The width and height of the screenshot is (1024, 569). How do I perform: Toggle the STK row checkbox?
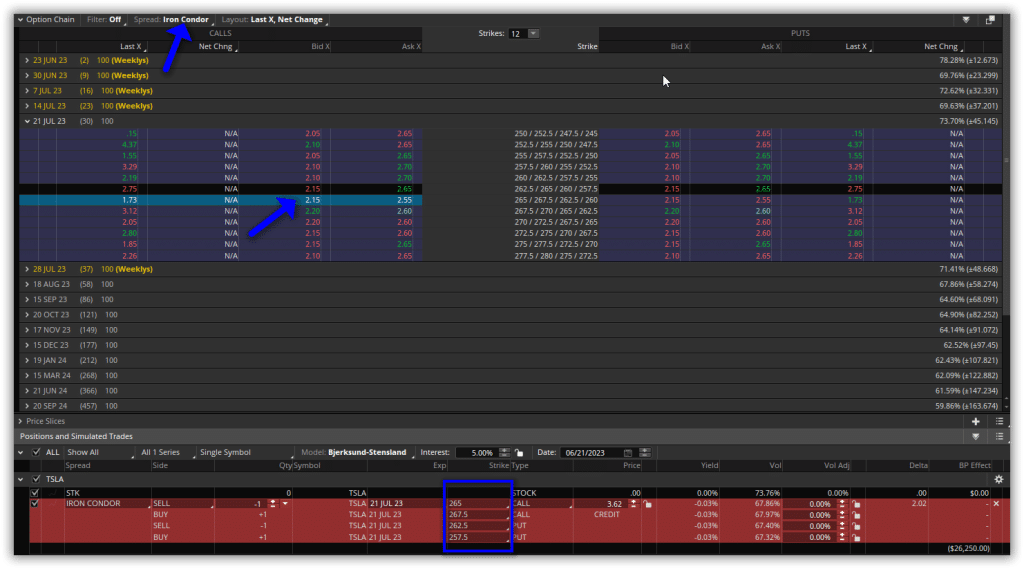36,492
